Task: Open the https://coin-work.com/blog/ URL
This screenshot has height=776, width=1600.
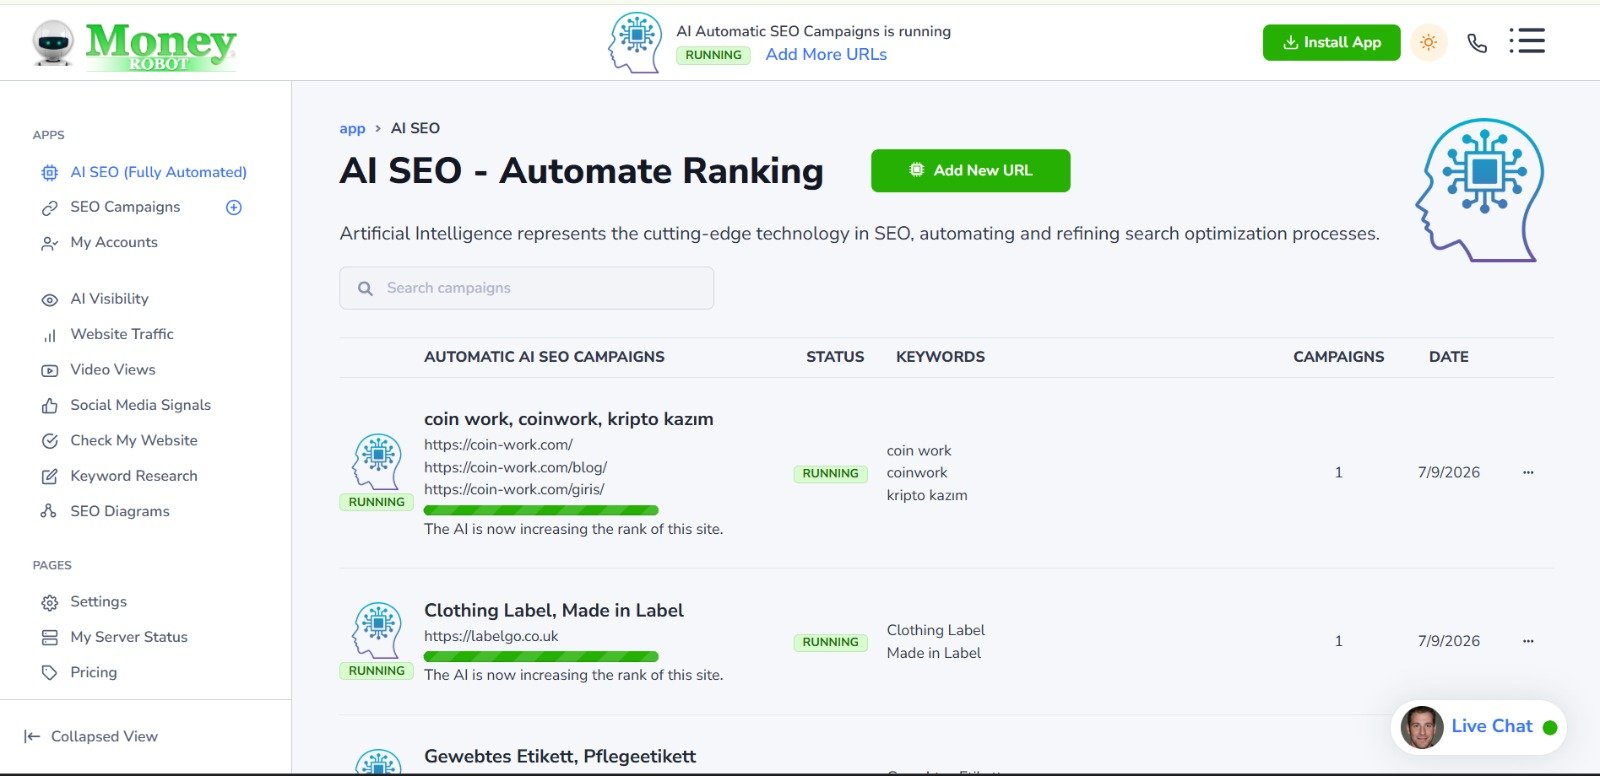Action: tap(515, 467)
